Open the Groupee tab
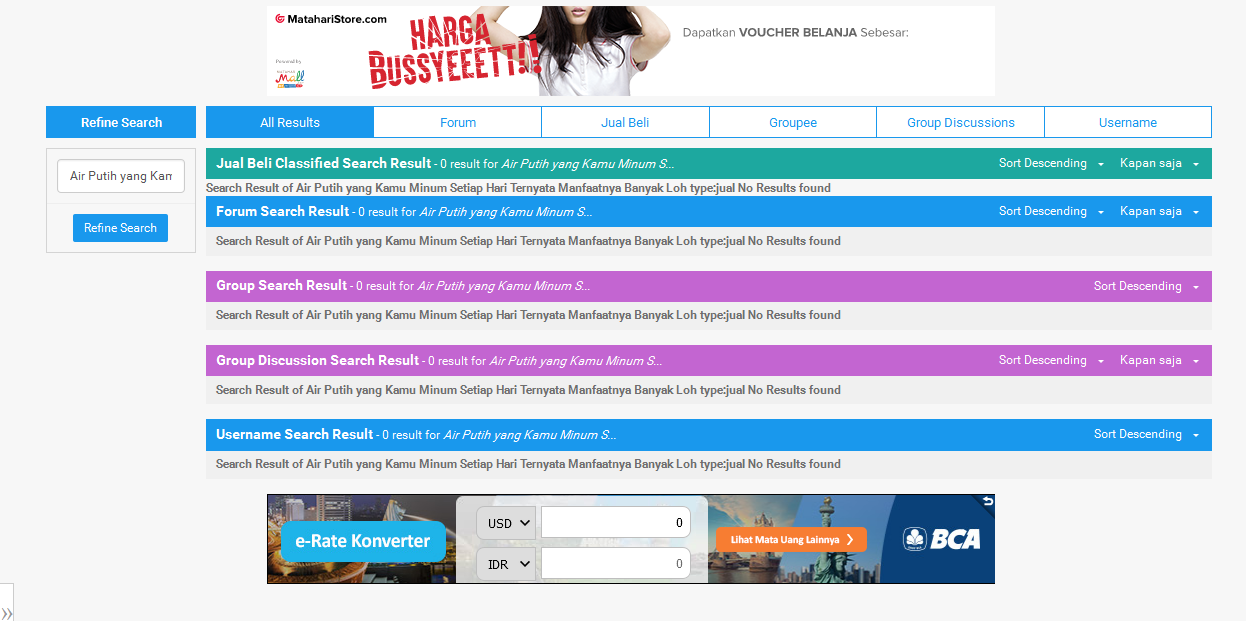Screen dimensions: 1246x621 (x=793, y=123)
